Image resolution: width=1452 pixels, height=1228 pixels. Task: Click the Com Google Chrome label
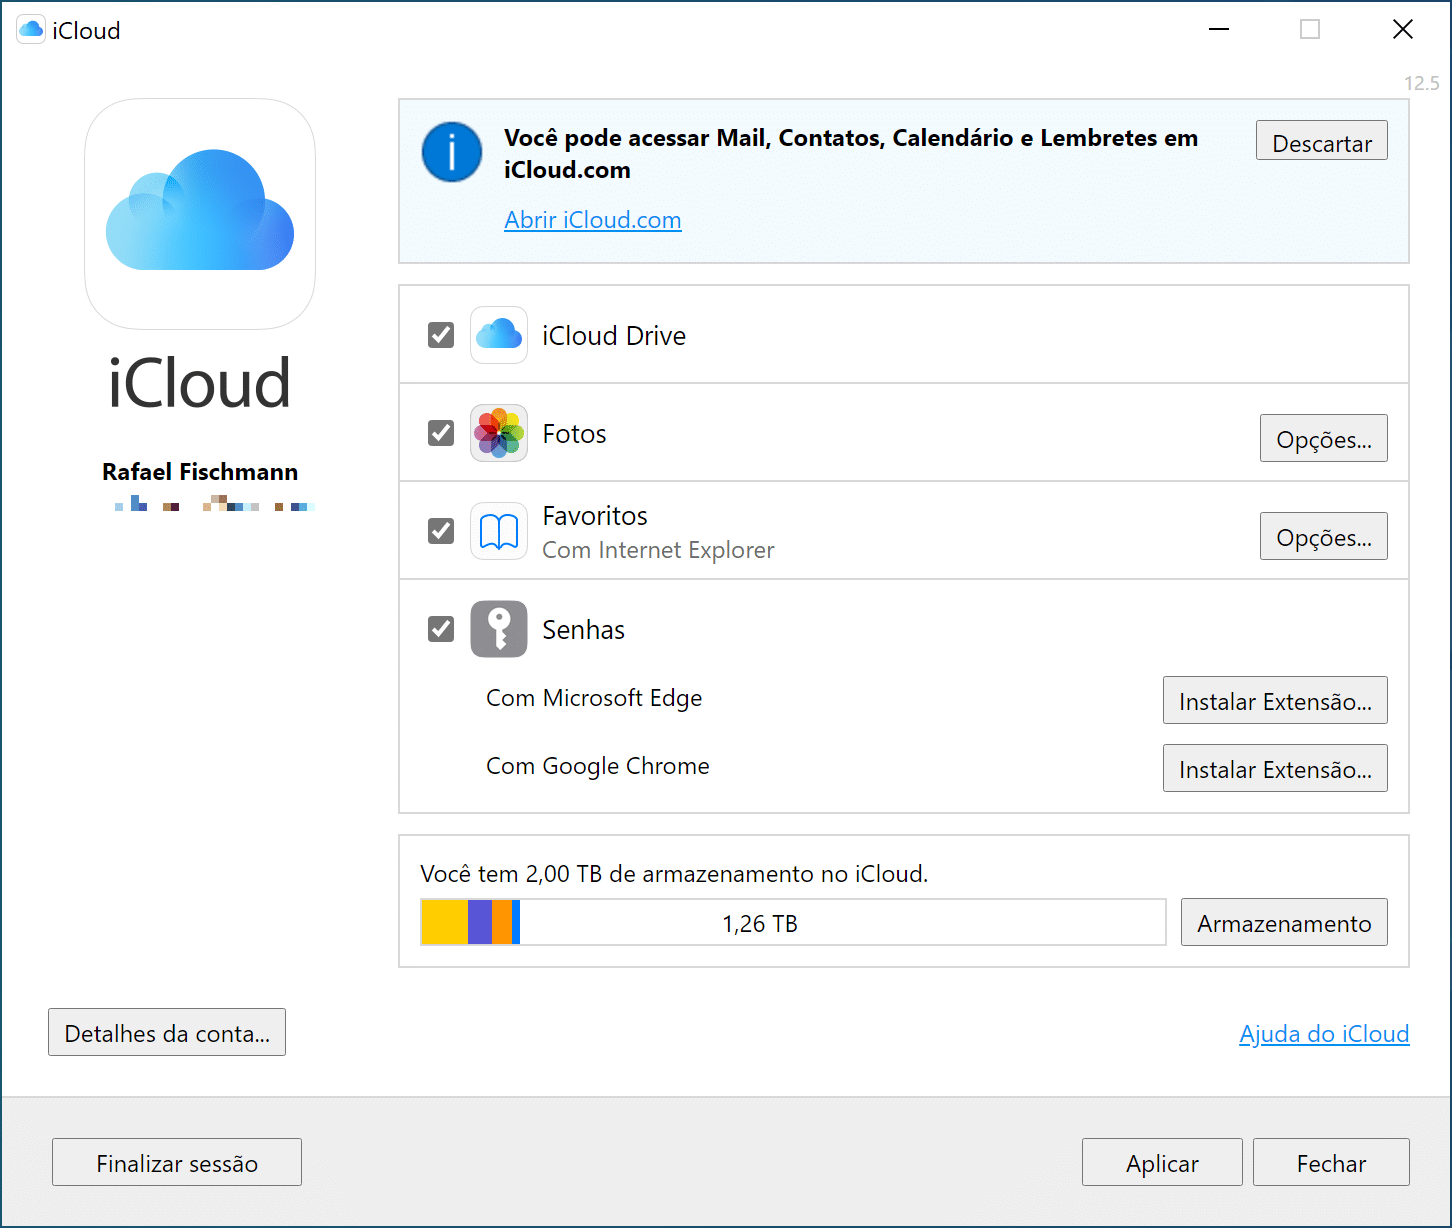598,766
